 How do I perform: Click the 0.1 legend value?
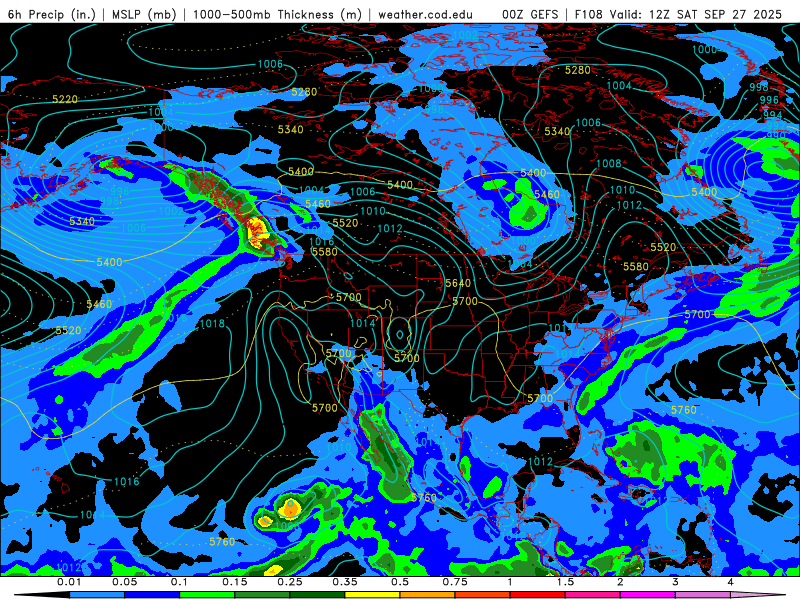click(x=179, y=582)
